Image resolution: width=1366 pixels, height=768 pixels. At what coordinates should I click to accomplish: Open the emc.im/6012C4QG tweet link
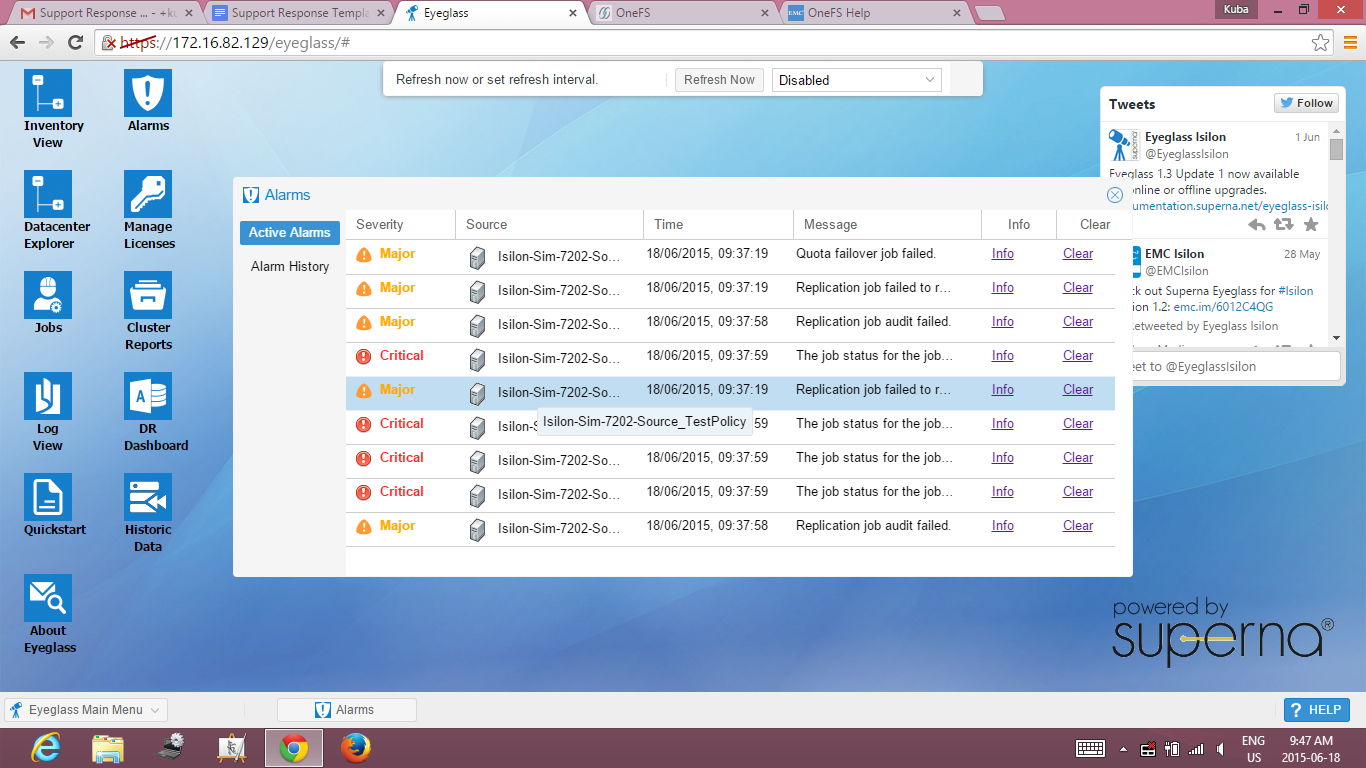[x=1225, y=307]
